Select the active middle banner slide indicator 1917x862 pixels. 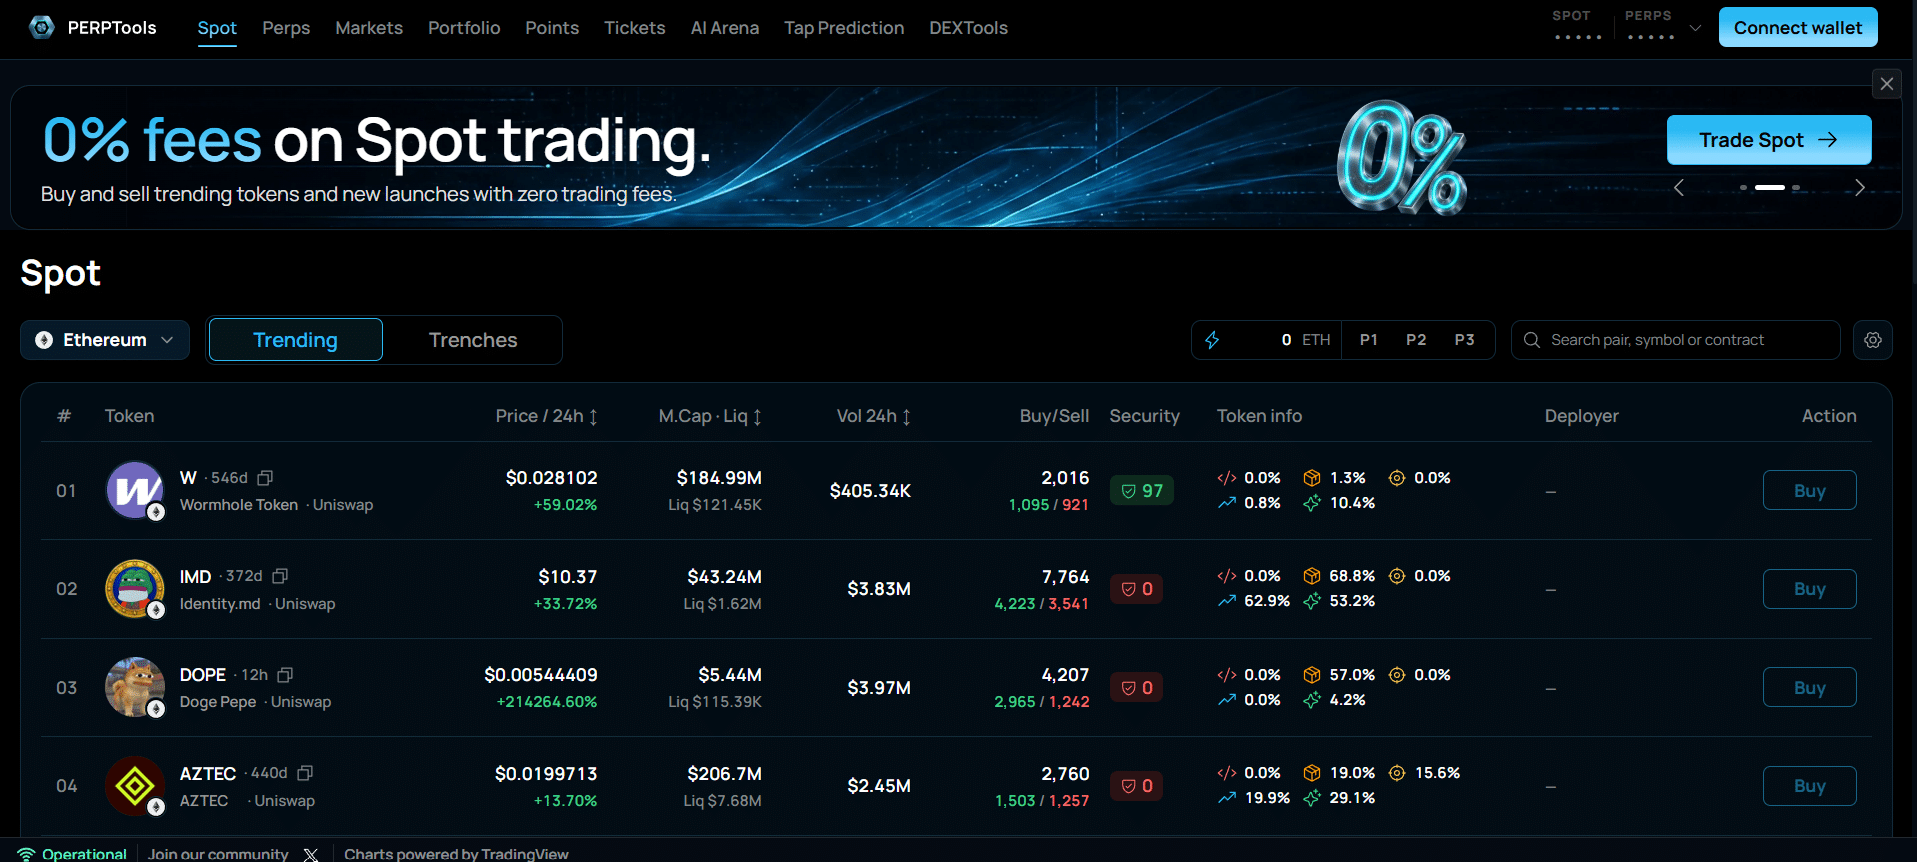coord(1769,187)
